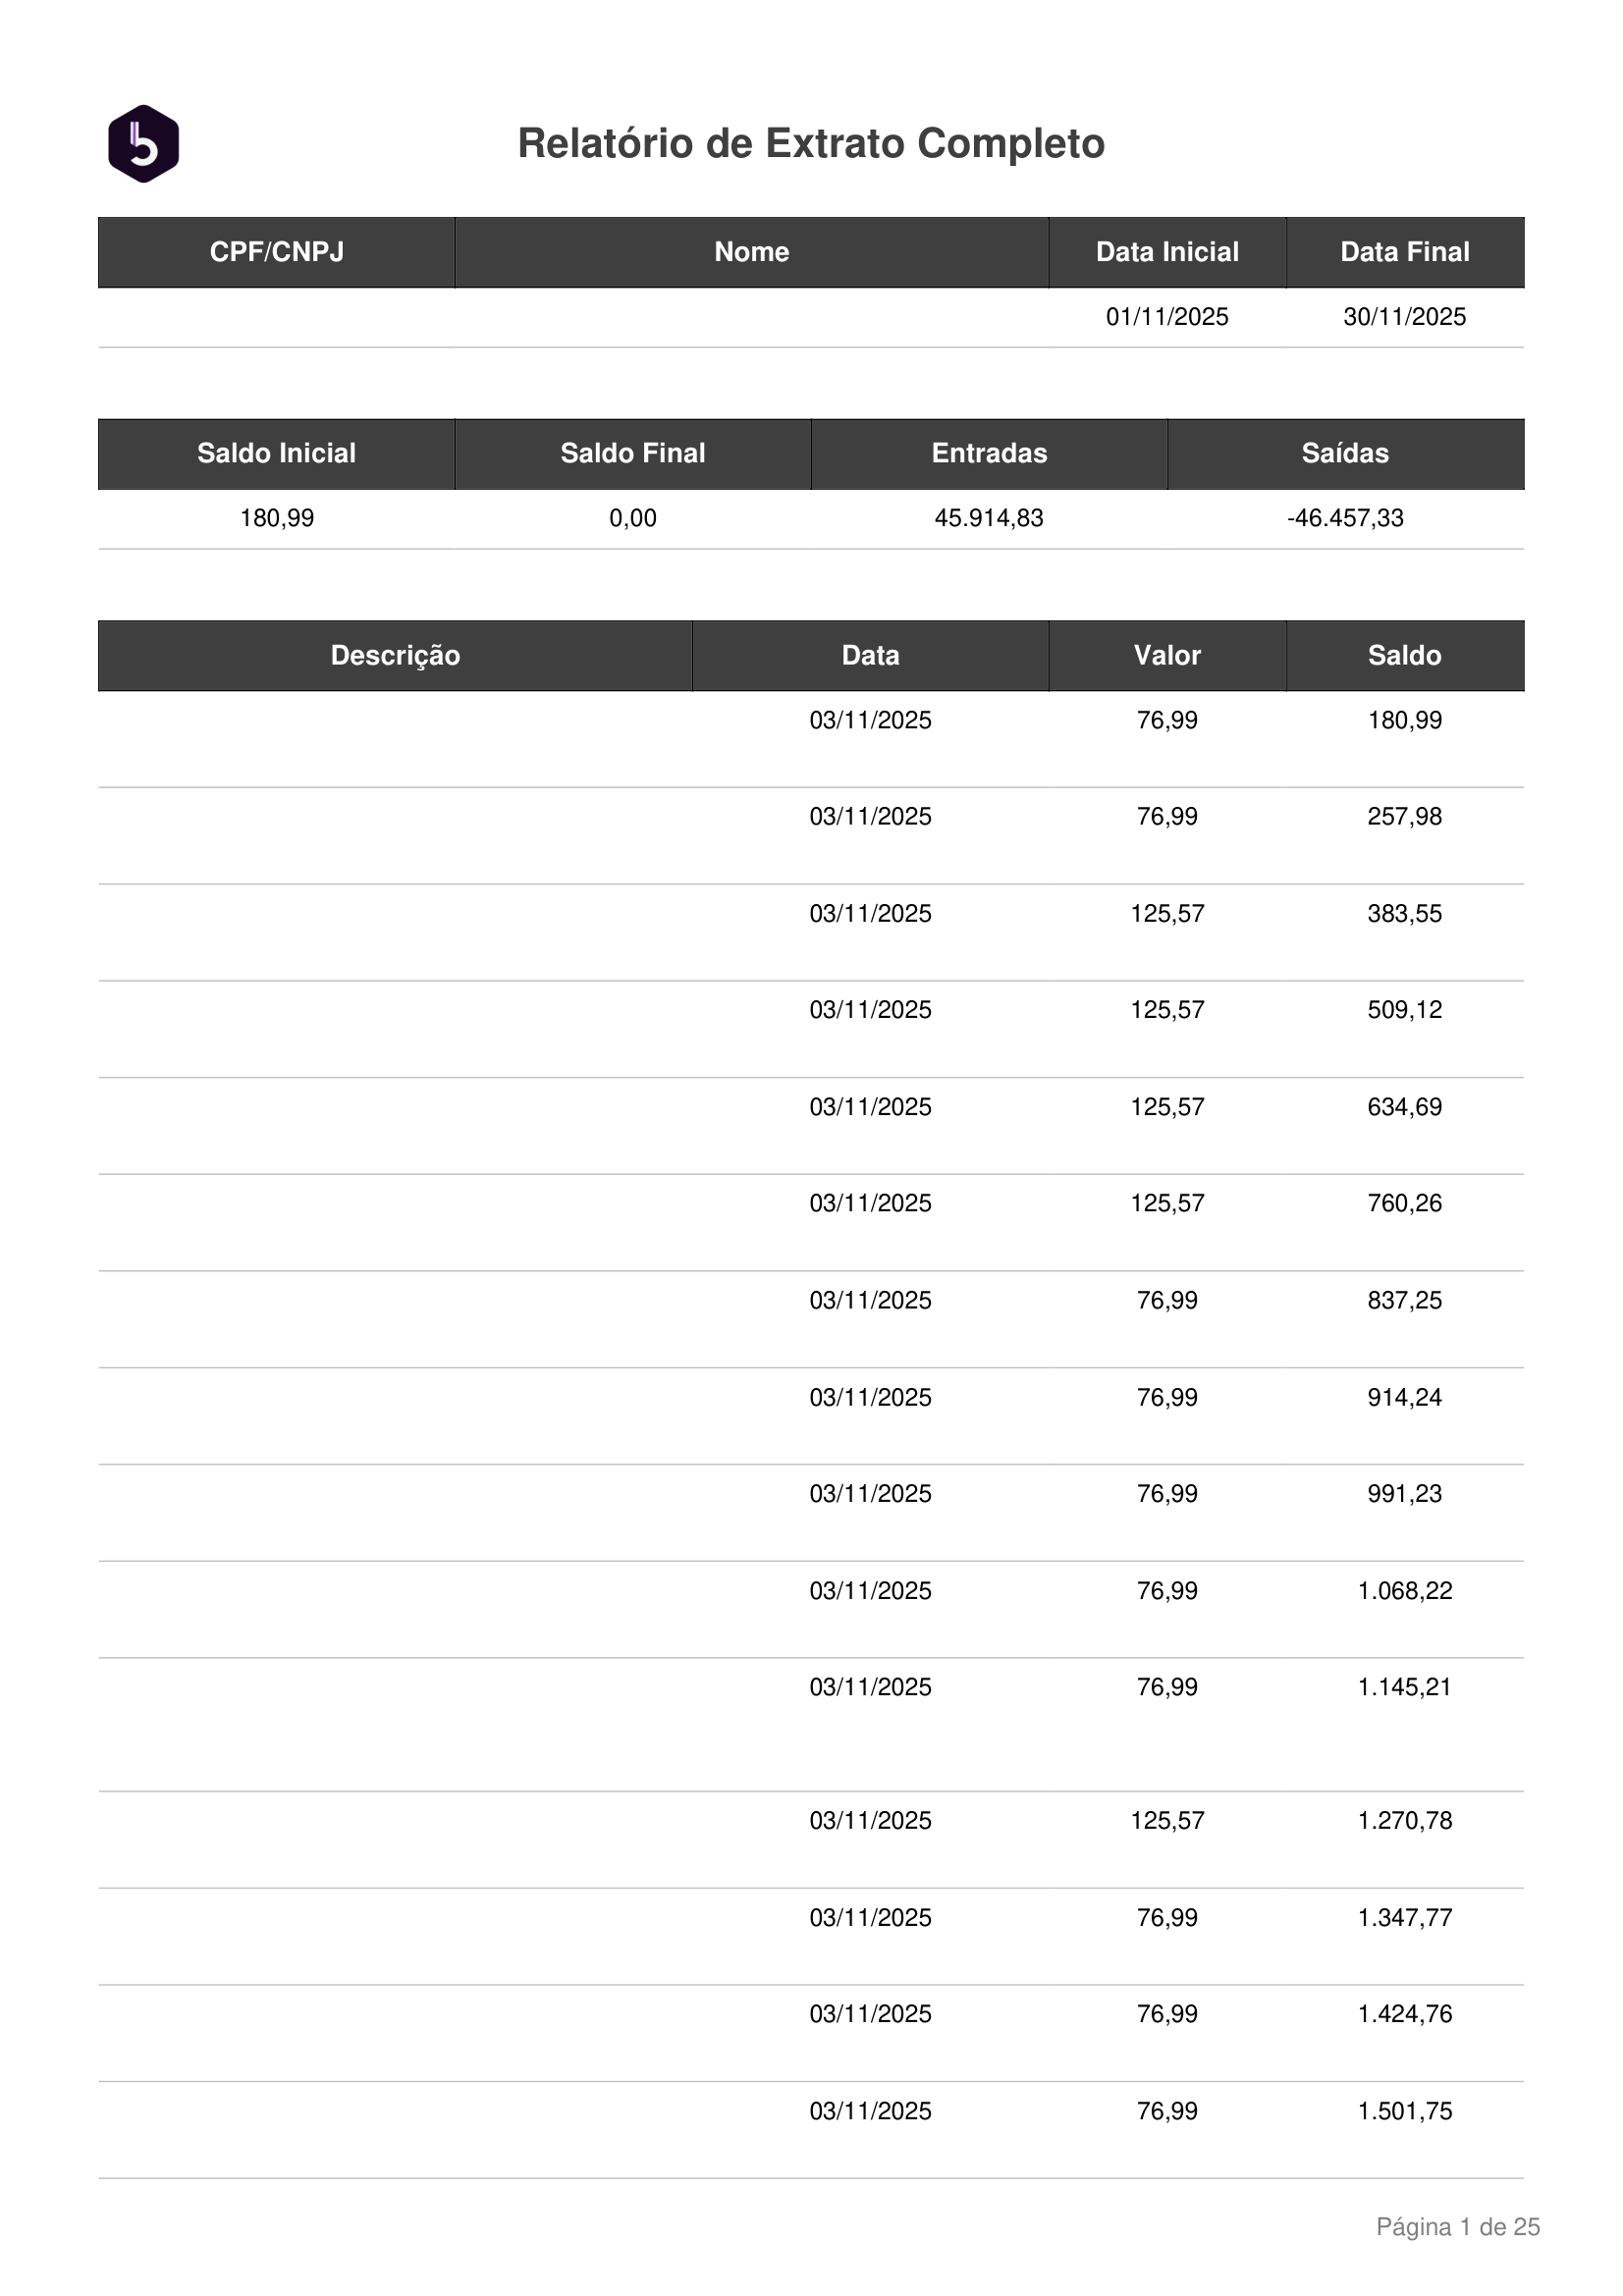
Task: Select the Entradas value 45.914,83
Action: pos(989,518)
